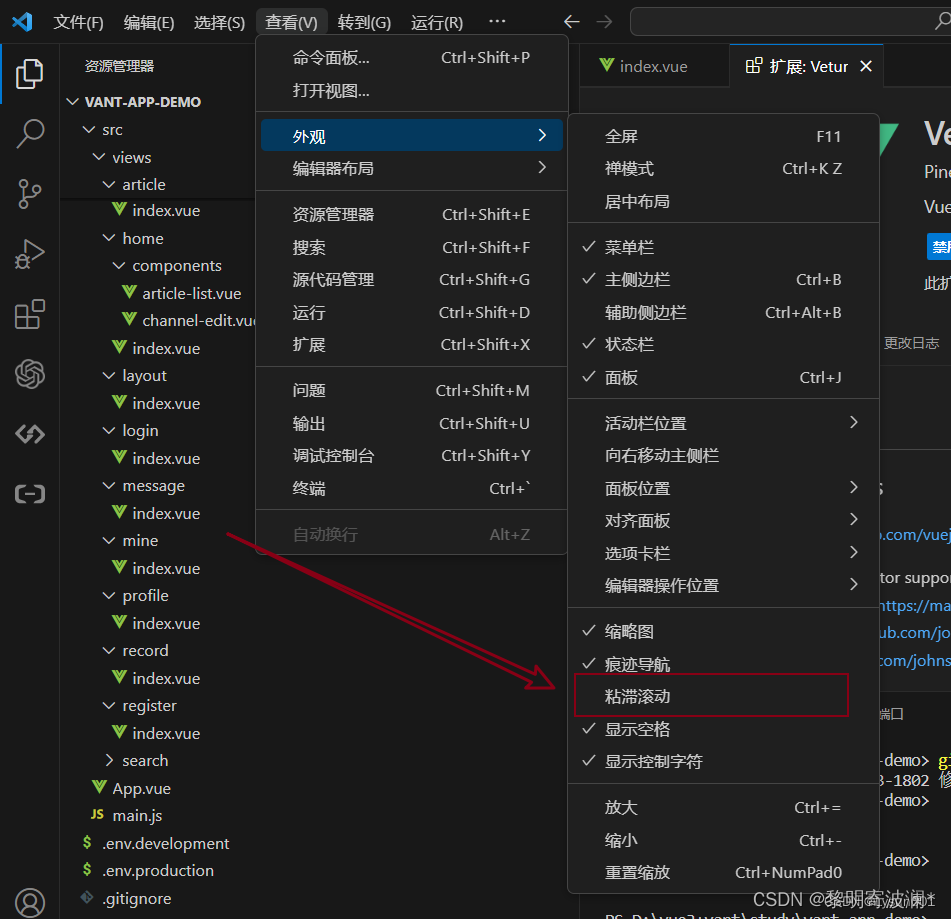The height and width of the screenshot is (919, 951).
Task: Open Source Control view icon
Action: coord(29,194)
